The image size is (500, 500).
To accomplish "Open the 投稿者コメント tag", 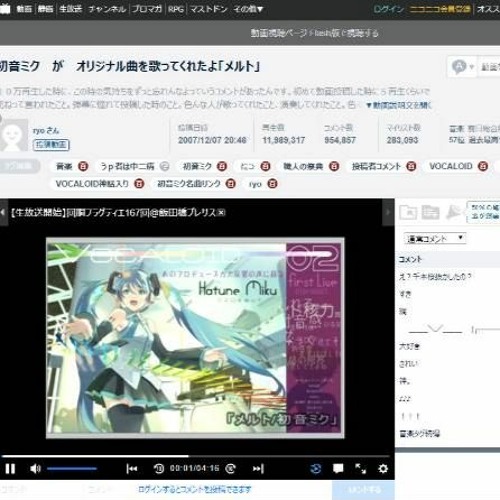I will (376, 166).
